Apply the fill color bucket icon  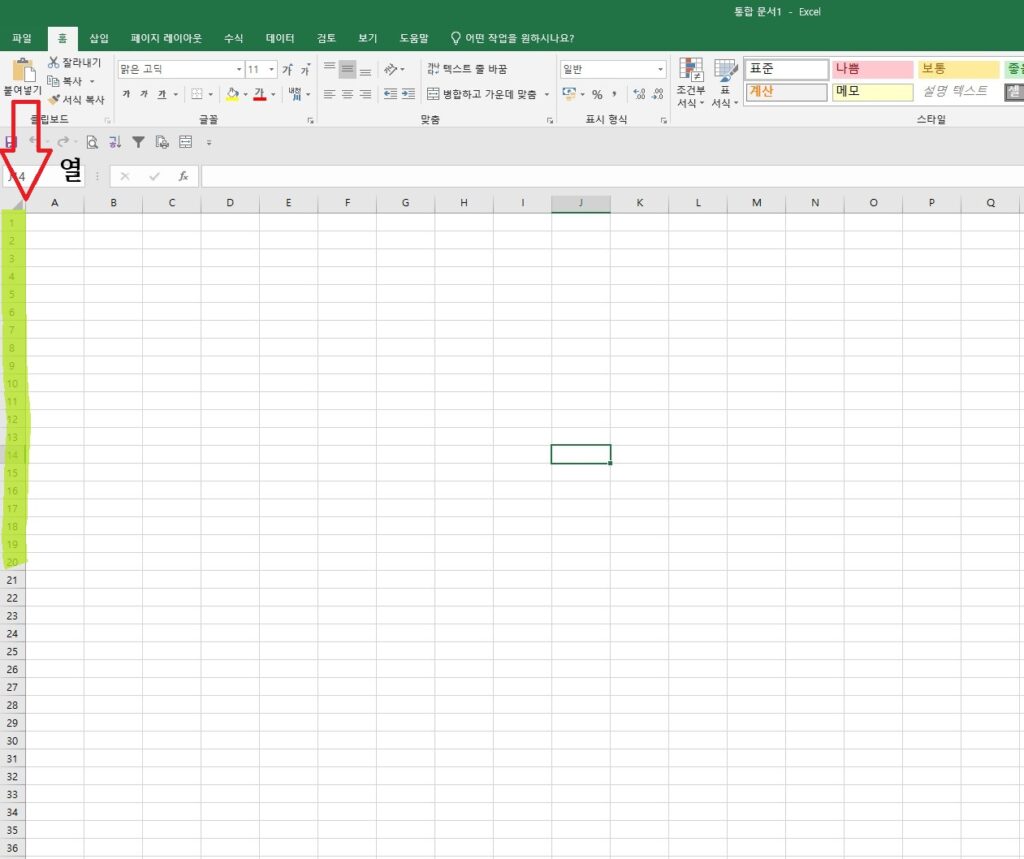click(232, 94)
